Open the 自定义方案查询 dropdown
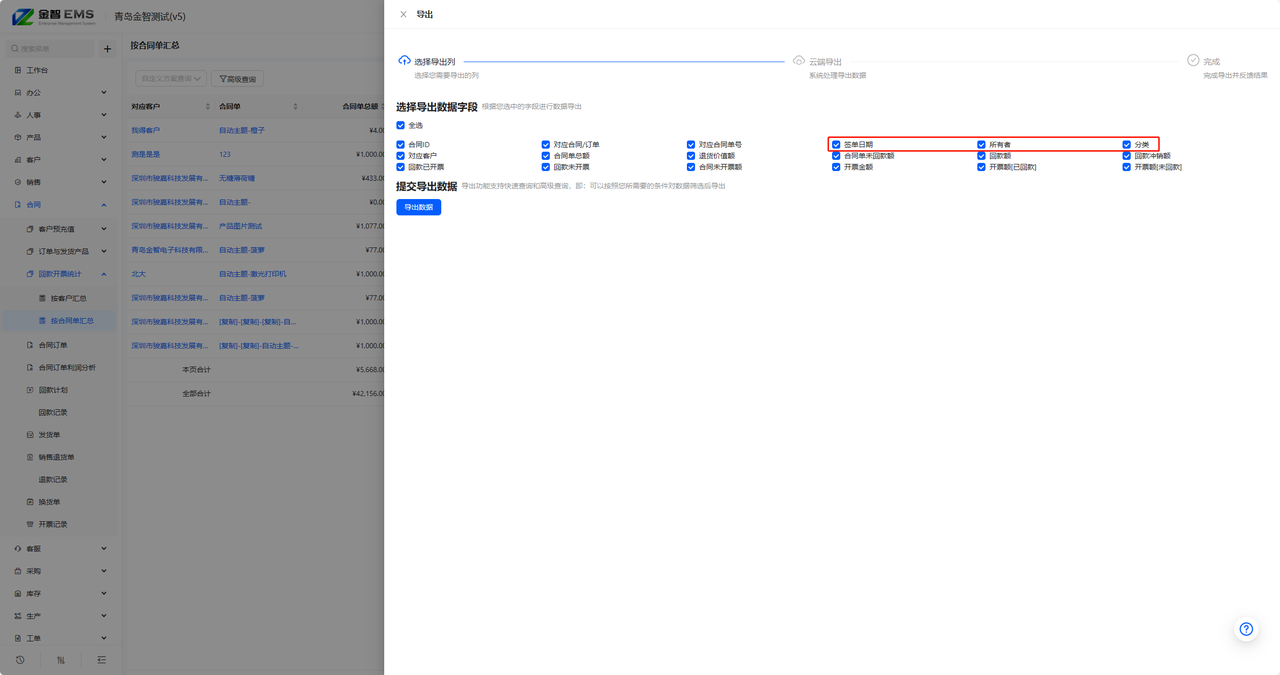Image resolution: width=1280 pixels, height=675 pixels. pyautogui.click(x=171, y=79)
